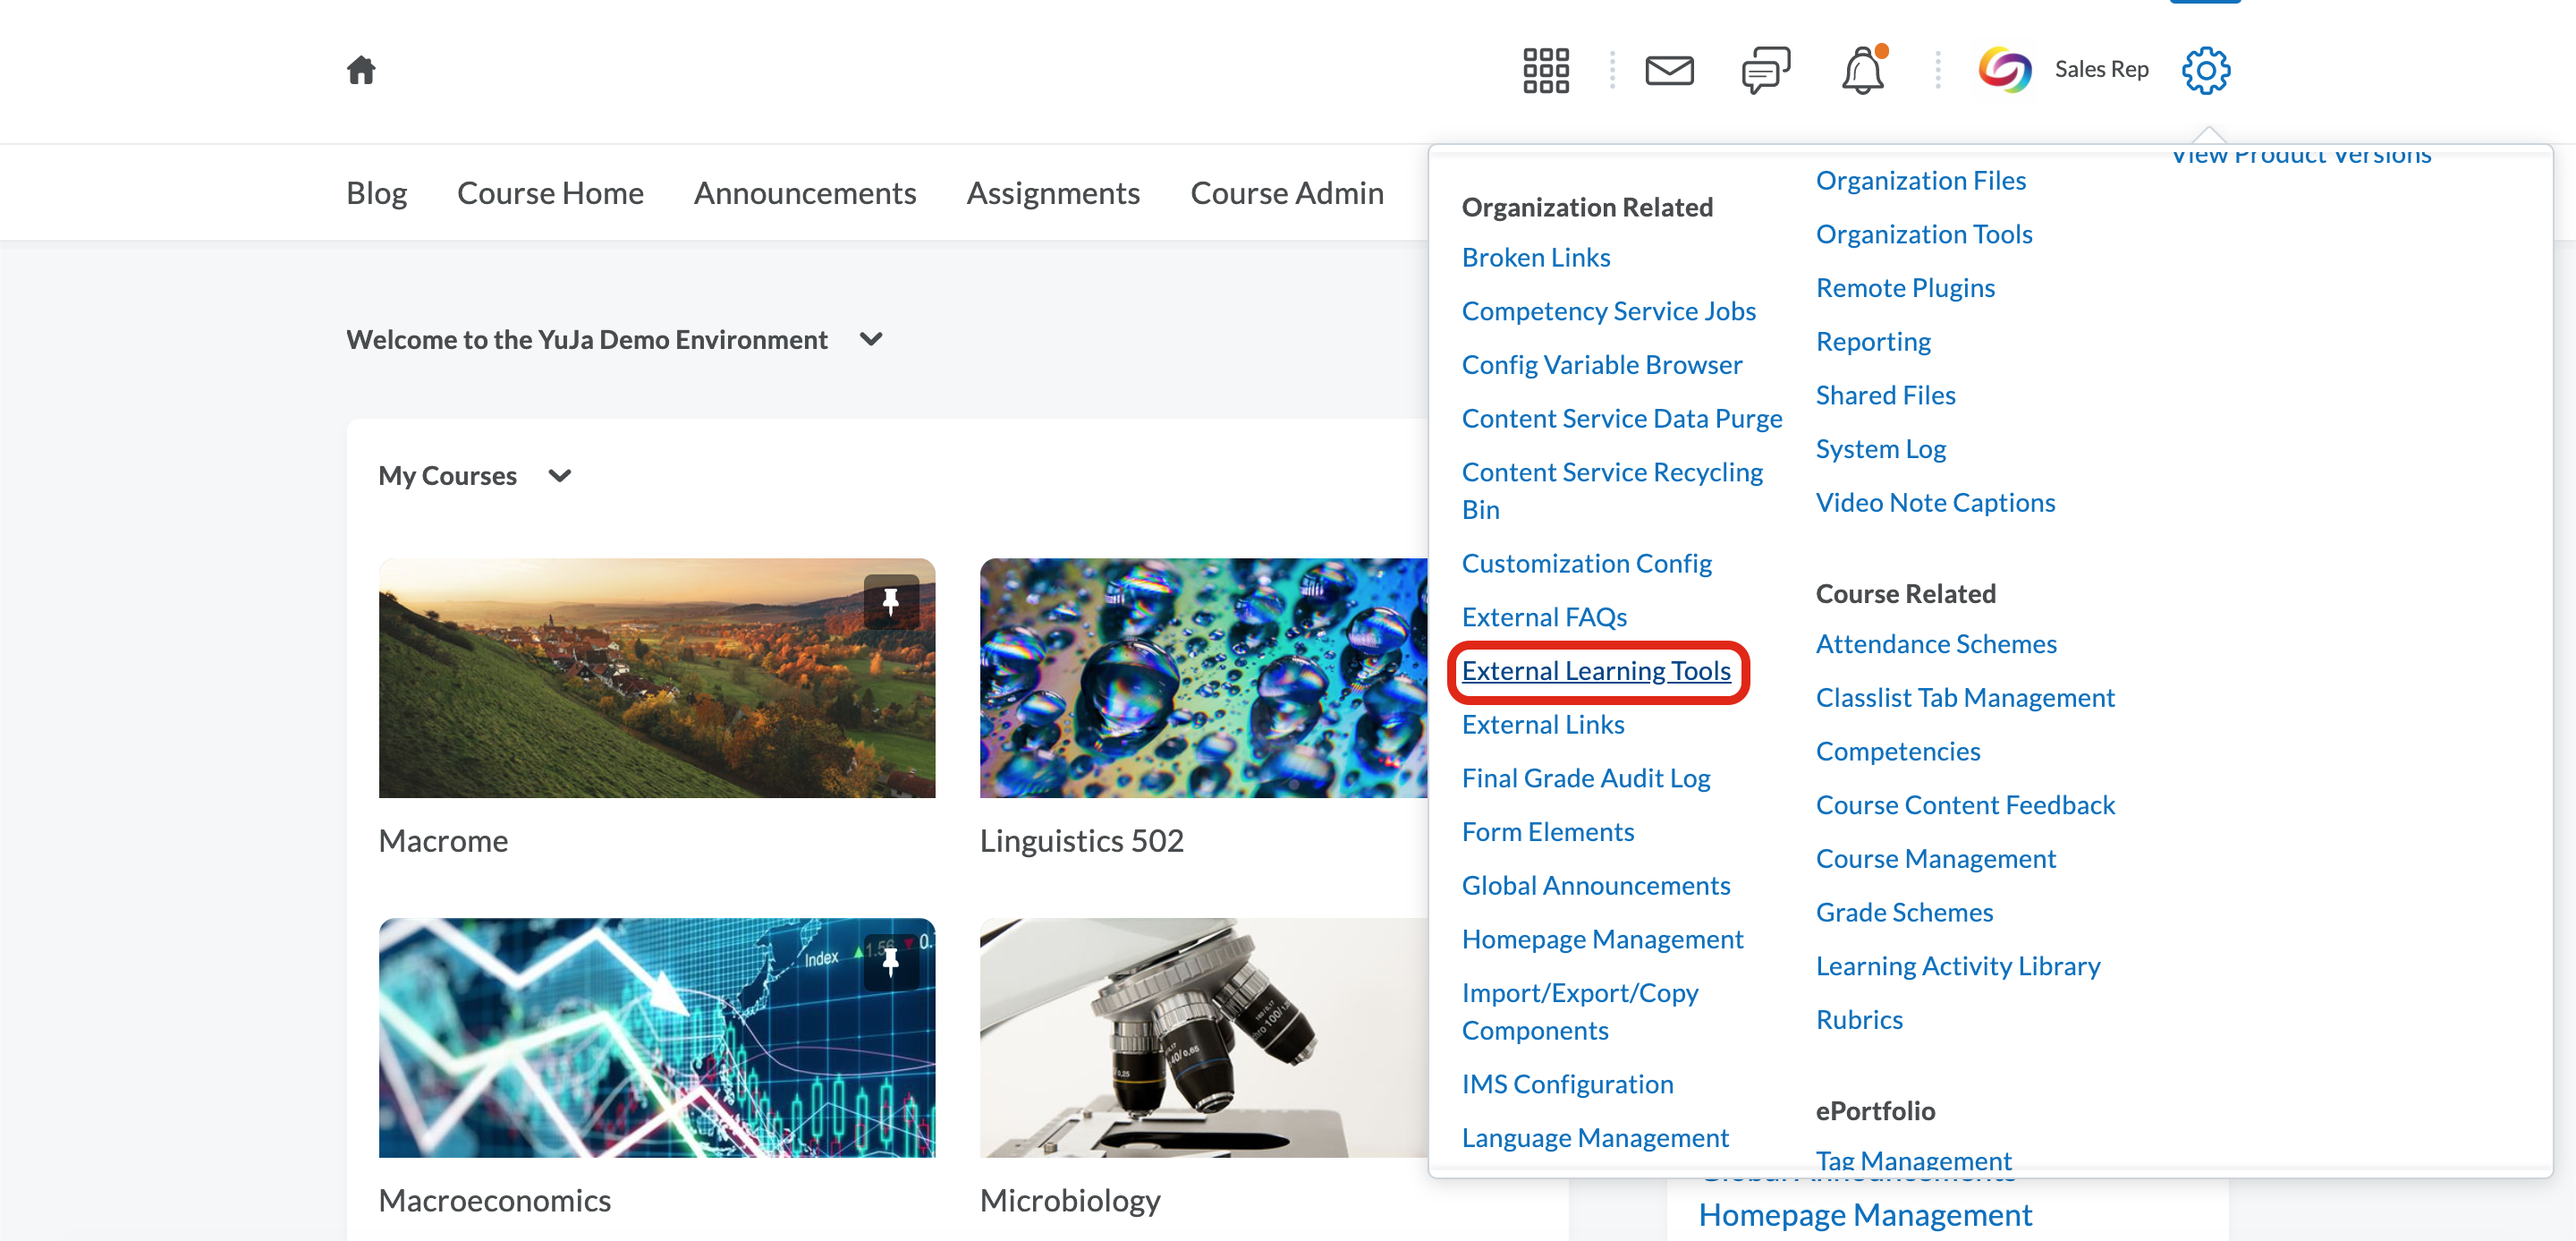Expand the Welcome to YuJa Demo Environment dropdown

click(x=869, y=339)
